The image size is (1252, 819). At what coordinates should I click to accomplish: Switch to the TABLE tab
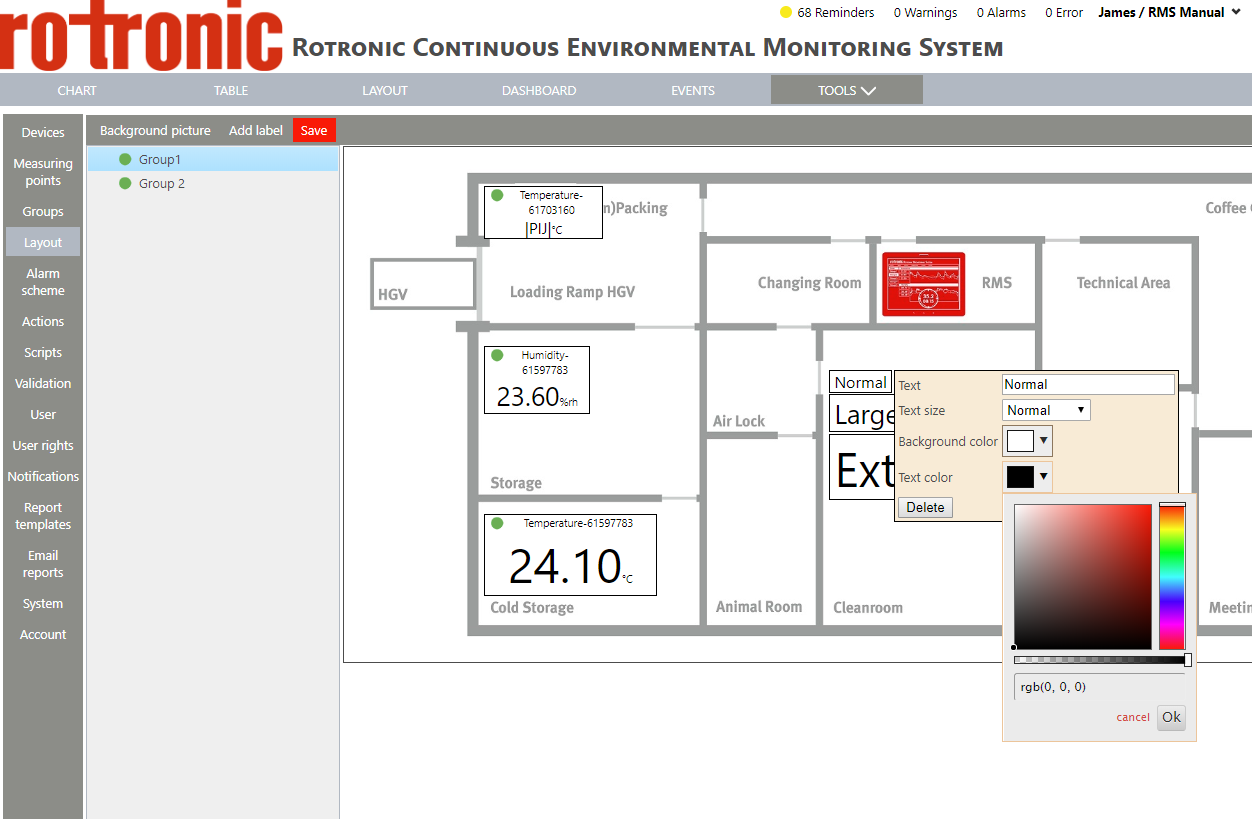coord(231,90)
